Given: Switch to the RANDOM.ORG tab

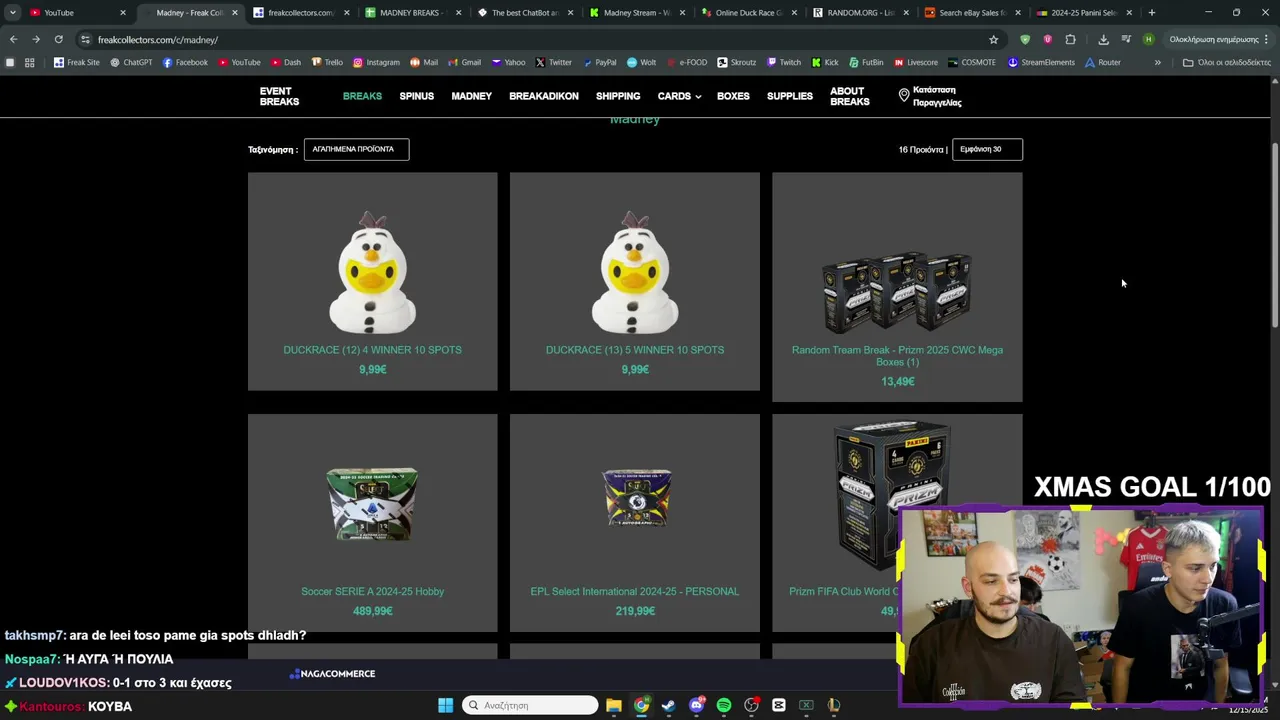Looking at the screenshot, I should pyautogui.click(x=859, y=13).
